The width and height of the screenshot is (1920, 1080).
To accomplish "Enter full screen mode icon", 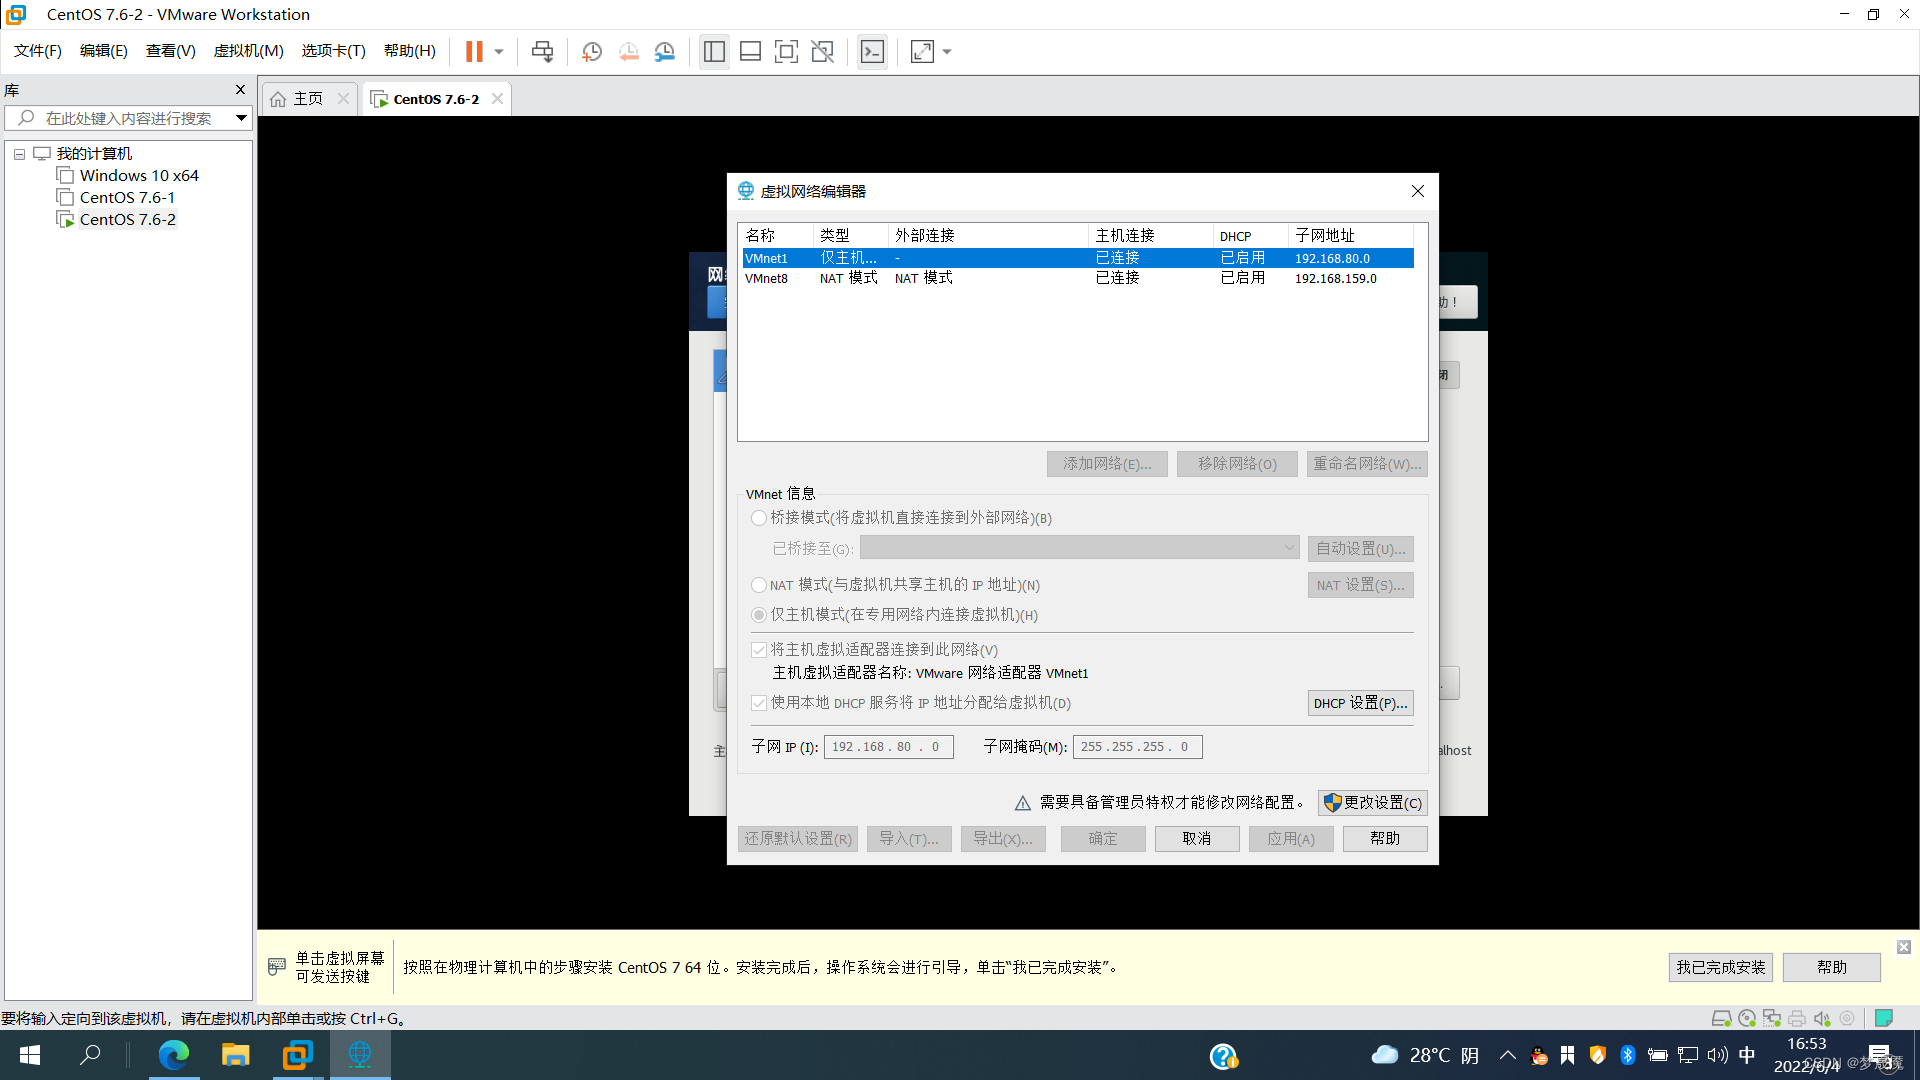I will coord(786,51).
